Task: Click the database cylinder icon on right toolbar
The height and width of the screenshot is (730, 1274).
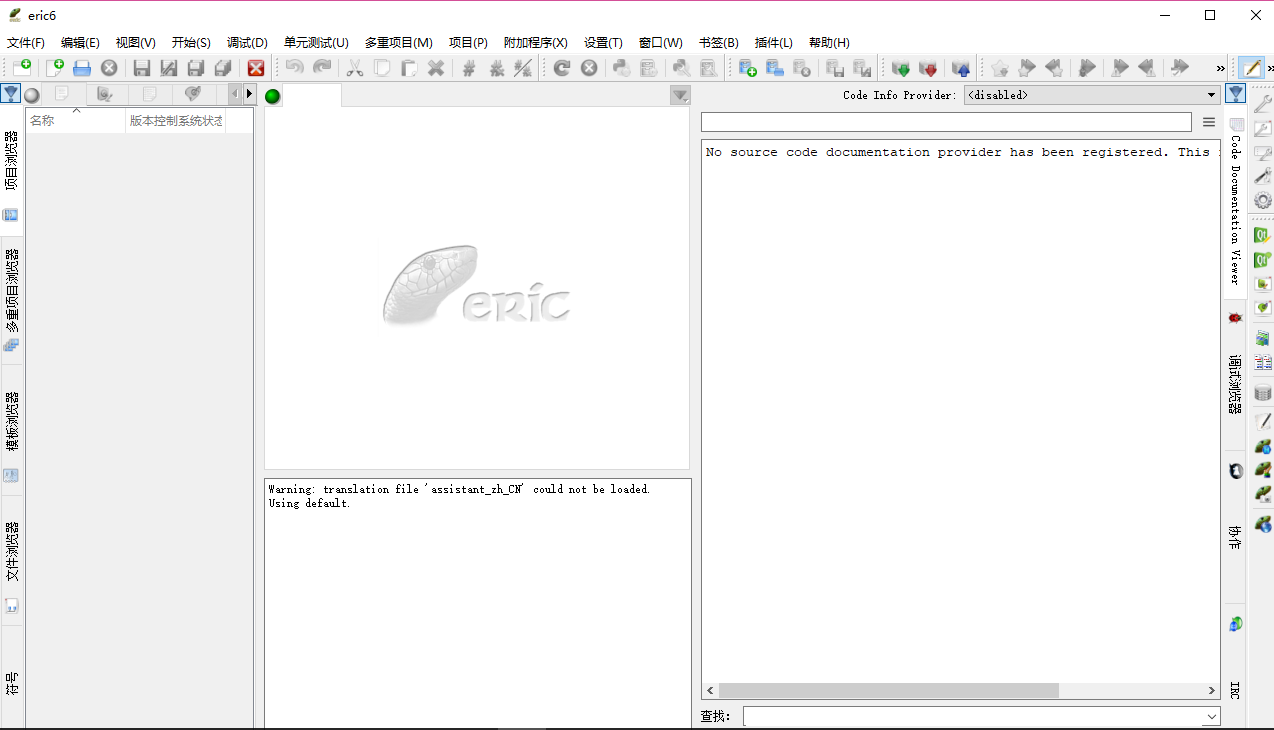Action: (1263, 393)
